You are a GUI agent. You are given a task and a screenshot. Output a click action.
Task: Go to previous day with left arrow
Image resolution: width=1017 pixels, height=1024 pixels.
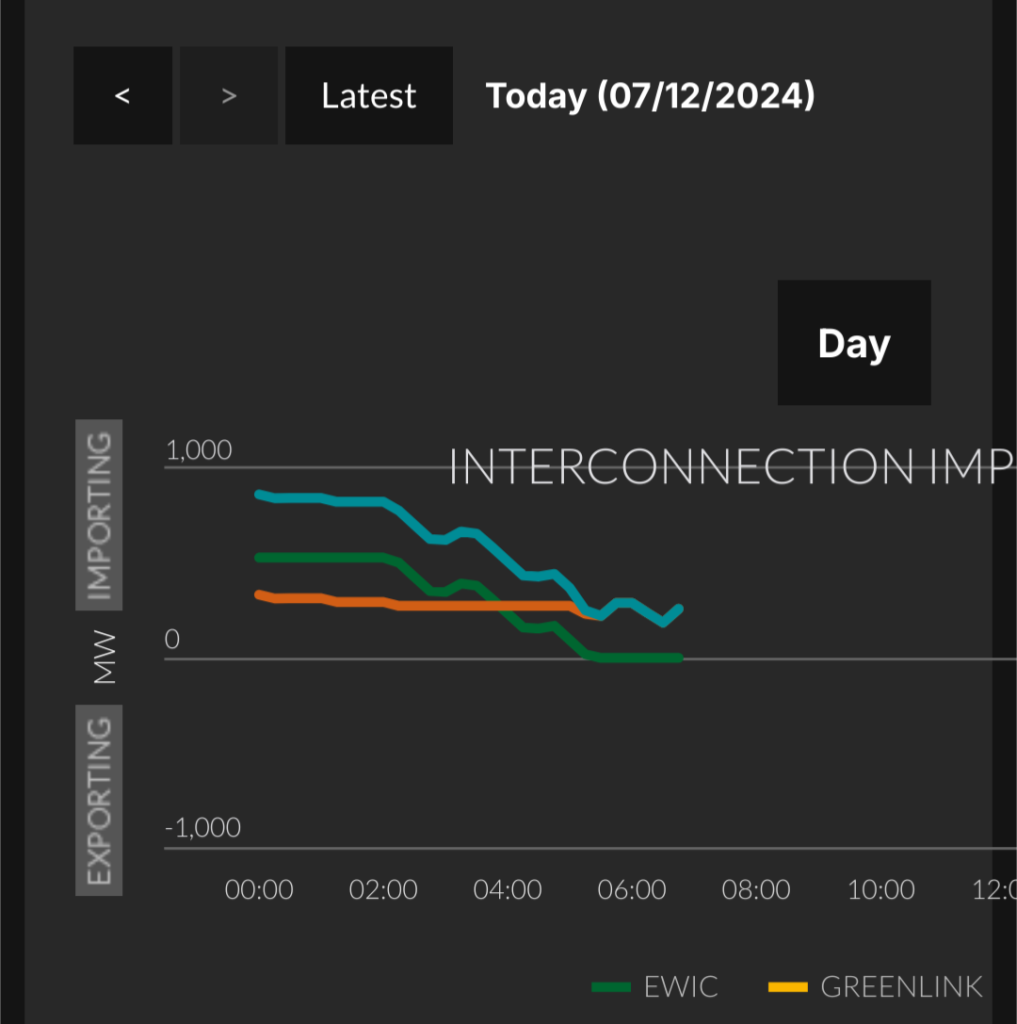coord(123,95)
